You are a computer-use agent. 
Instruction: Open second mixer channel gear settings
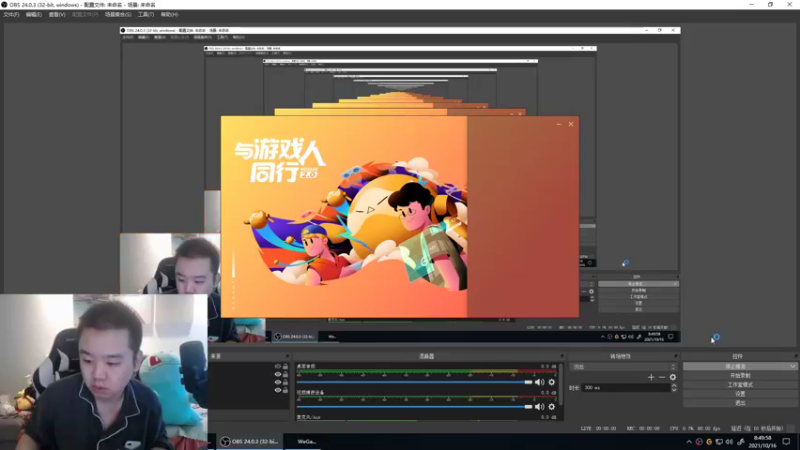point(552,407)
